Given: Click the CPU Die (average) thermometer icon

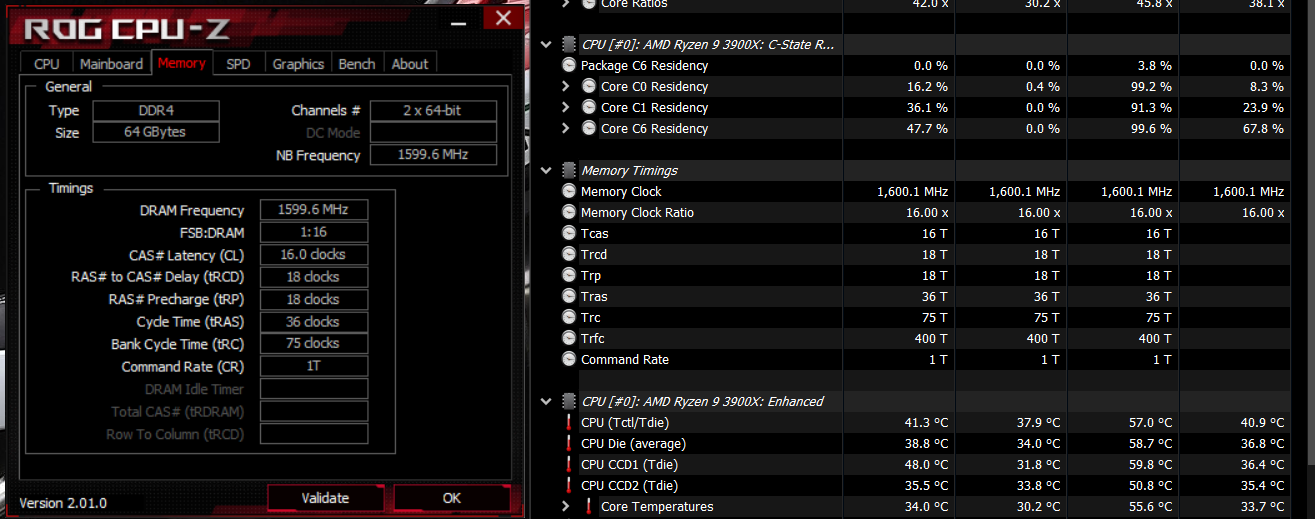Looking at the screenshot, I should 569,443.
